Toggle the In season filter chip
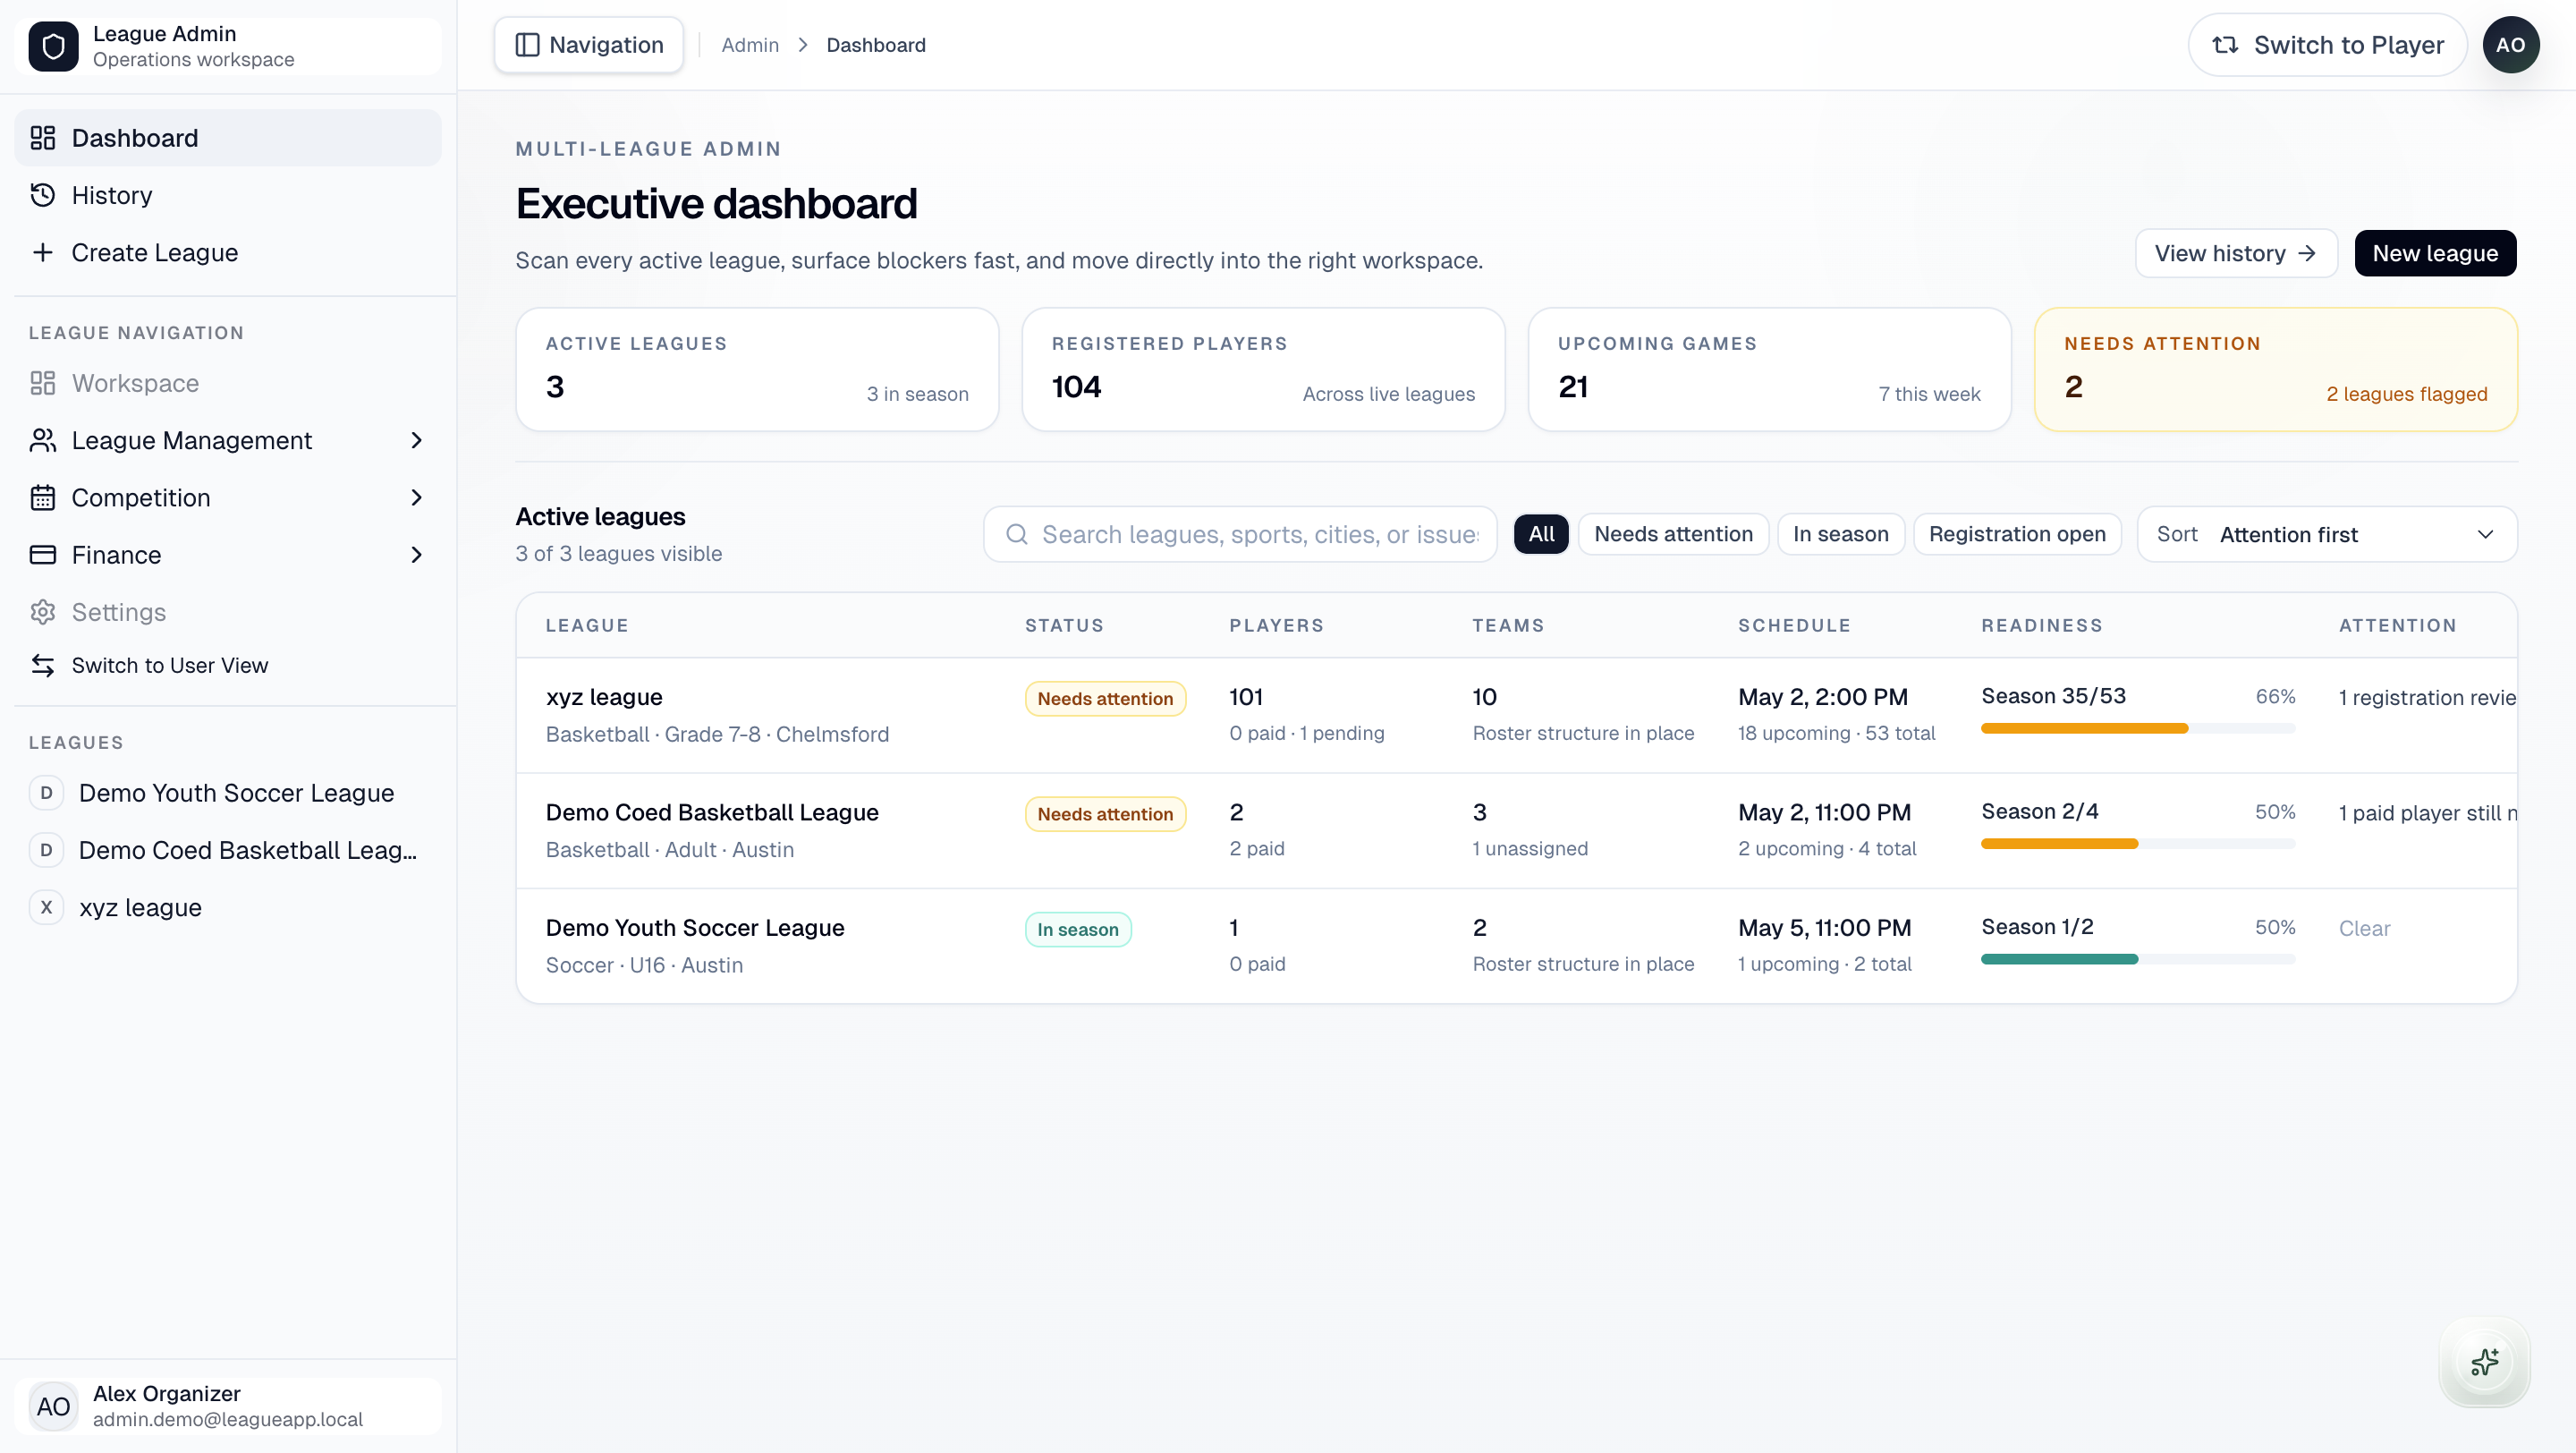 click(x=1840, y=534)
